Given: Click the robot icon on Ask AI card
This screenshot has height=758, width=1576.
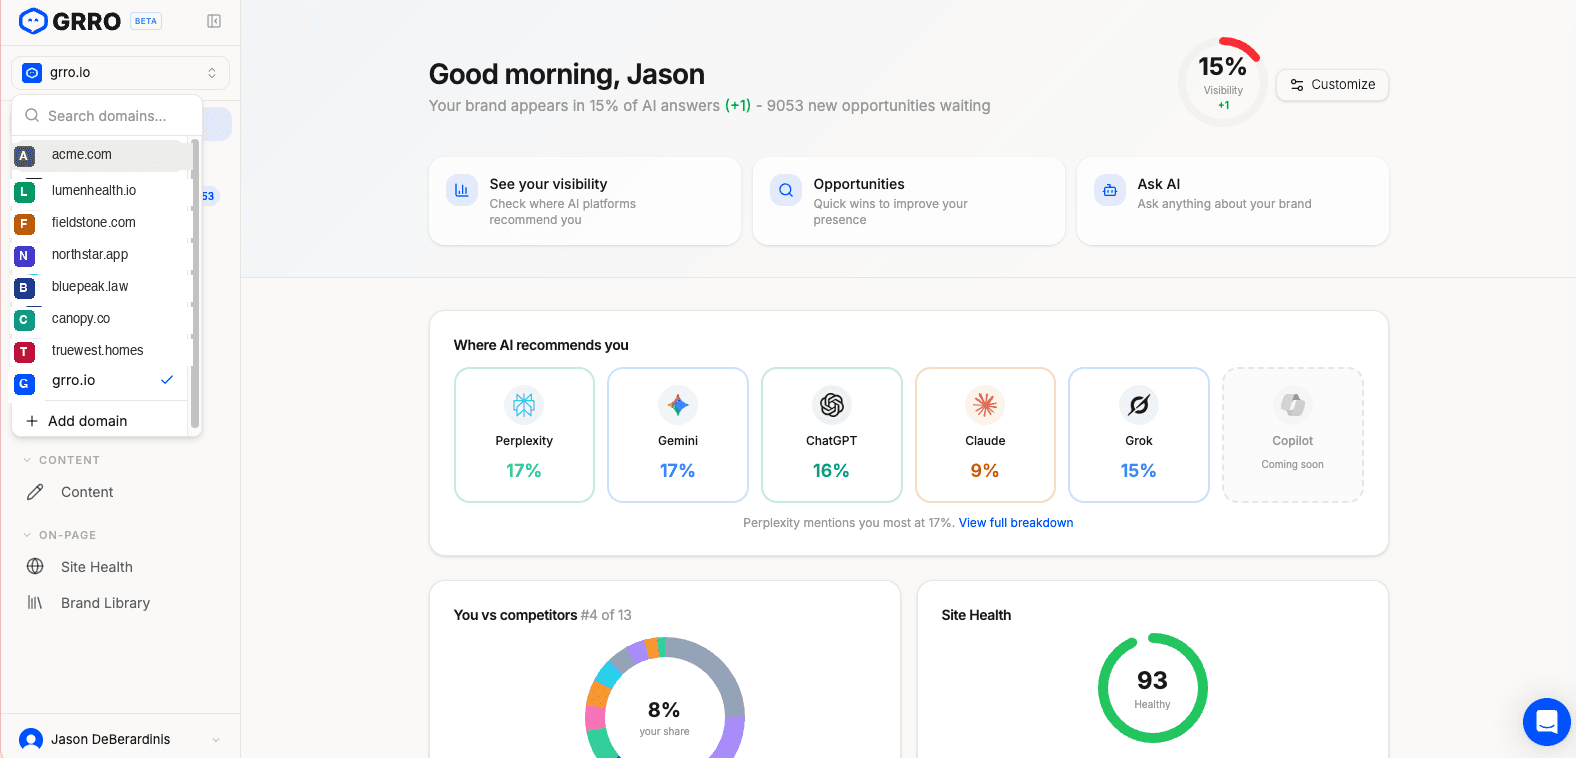Looking at the screenshot, I should pos(1110,190).
